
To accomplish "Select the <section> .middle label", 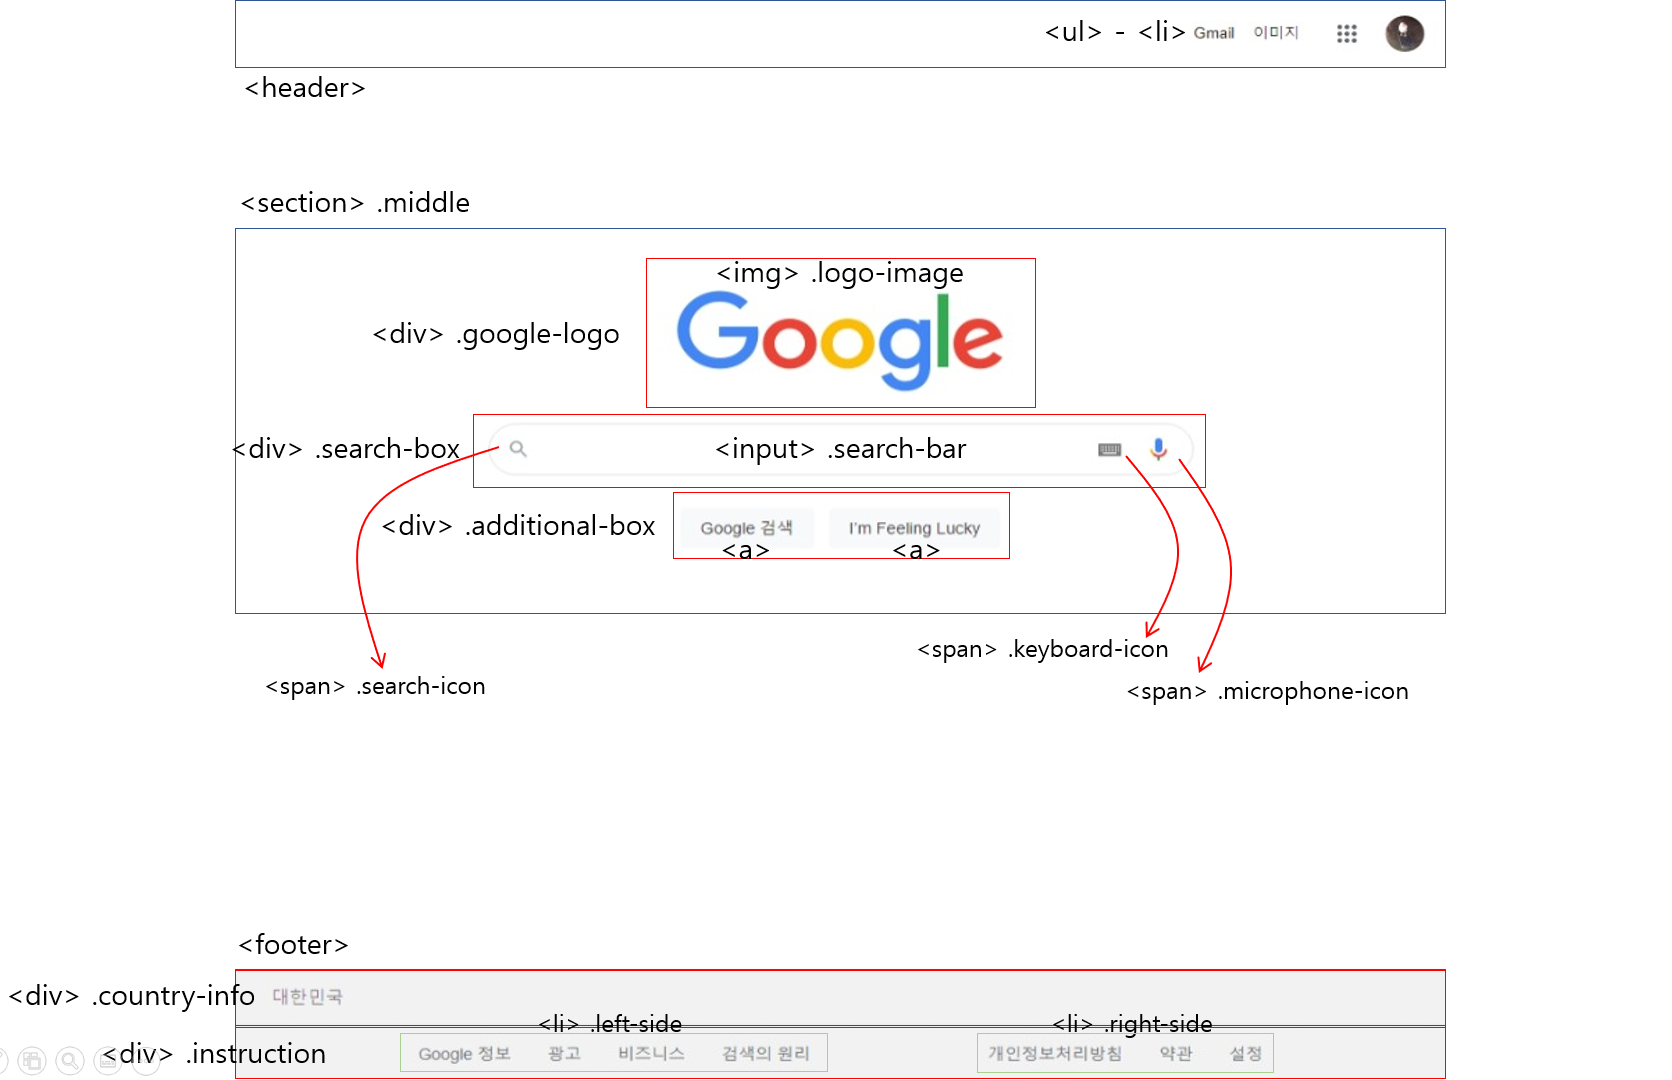I will tap(355, 203).
